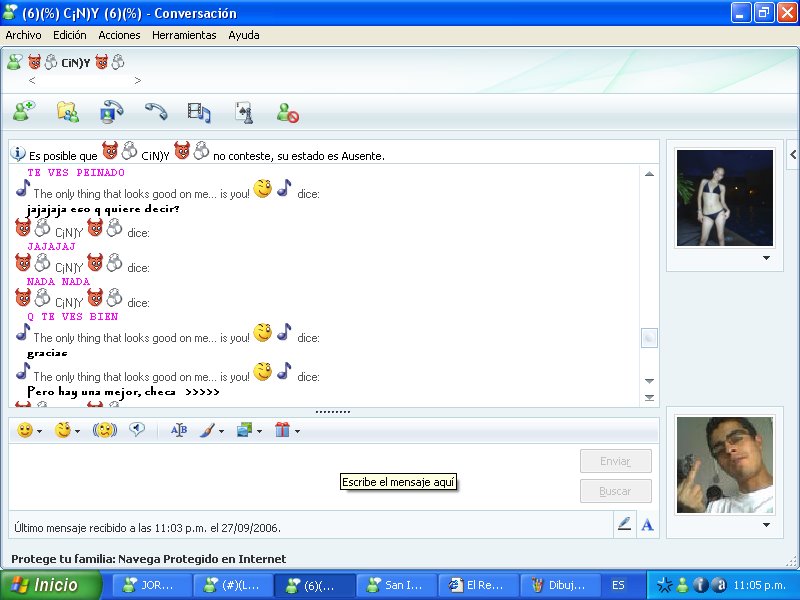Viewport: 800px width, 600px height.
Task: Click the info icon in the away notice
Action: click(x=18, y=153)
